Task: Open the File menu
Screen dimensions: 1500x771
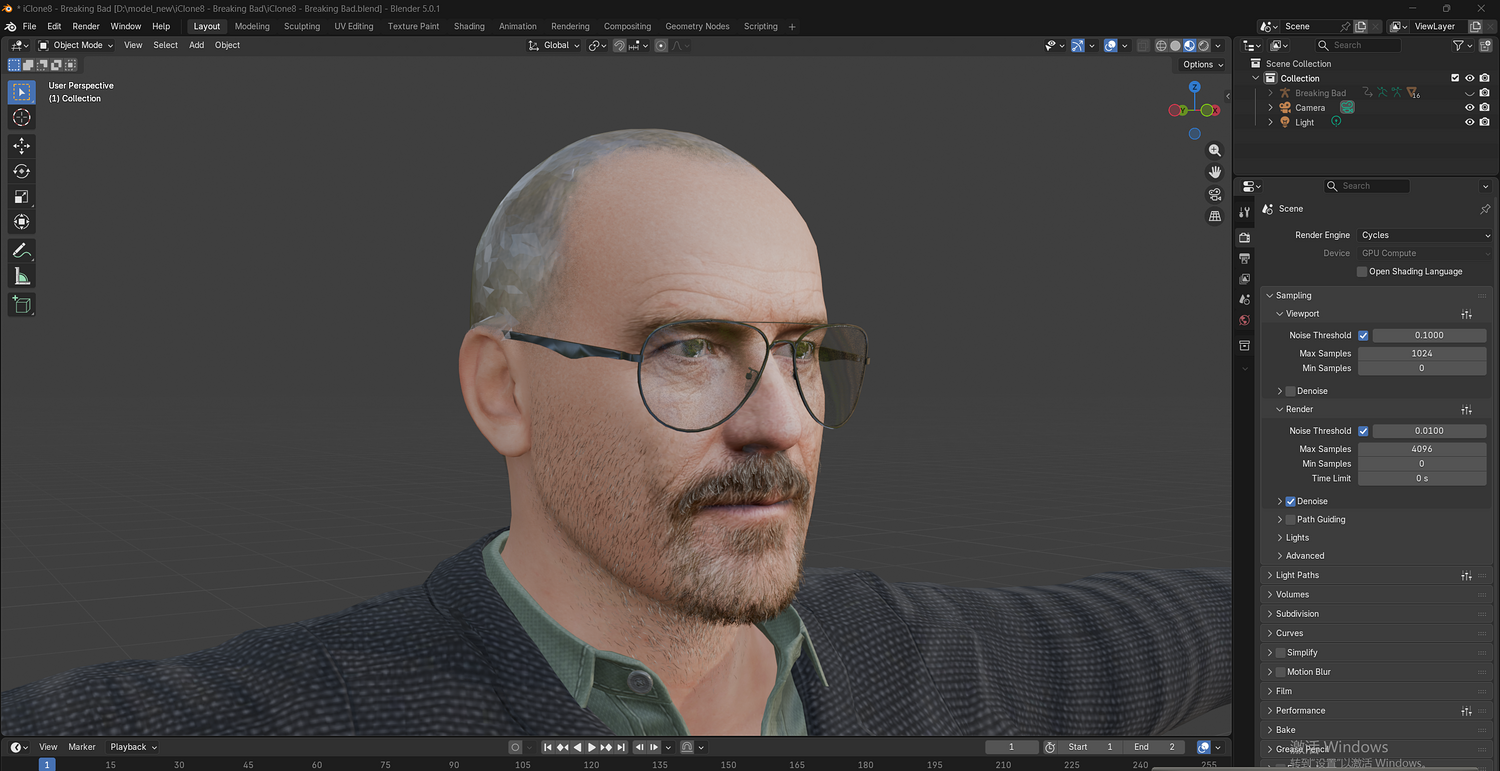Action: [x=29, y=27]
